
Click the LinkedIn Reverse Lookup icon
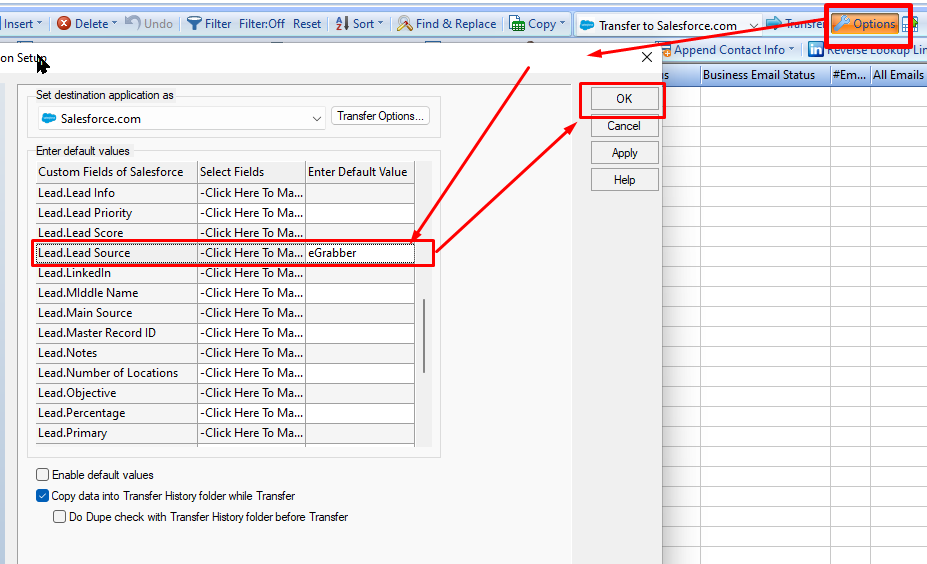(x=816, y=50)
